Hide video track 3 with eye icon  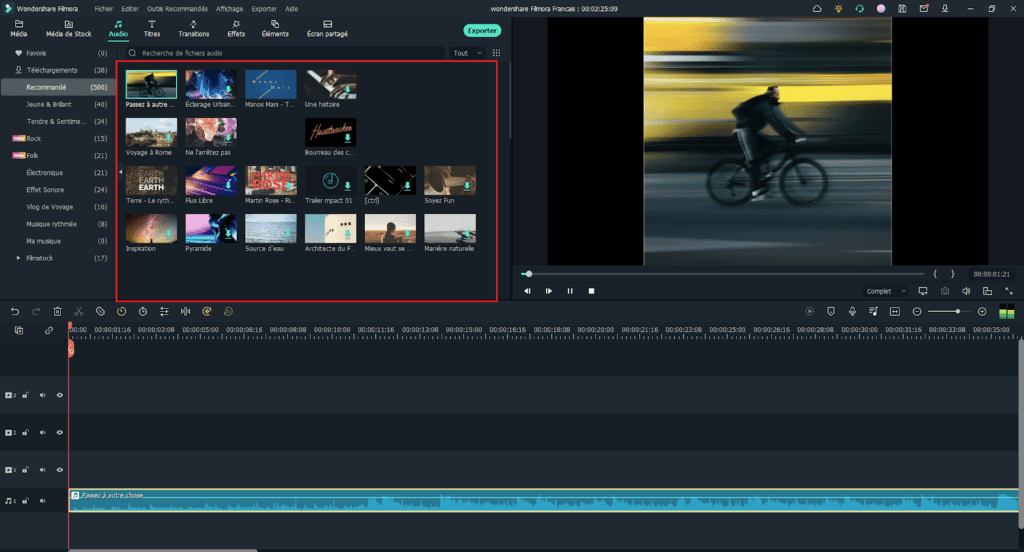tap(60, 395)
